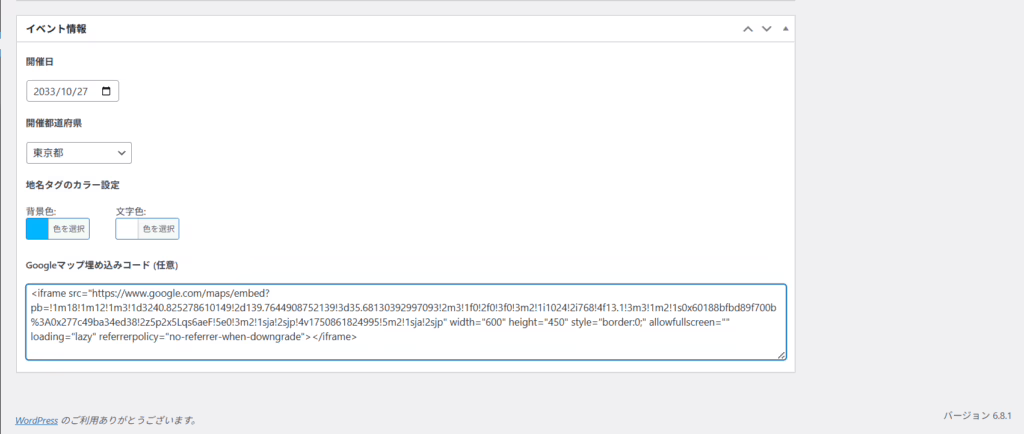
Task: Open the WordPress link in the footer
Action: 37,420
